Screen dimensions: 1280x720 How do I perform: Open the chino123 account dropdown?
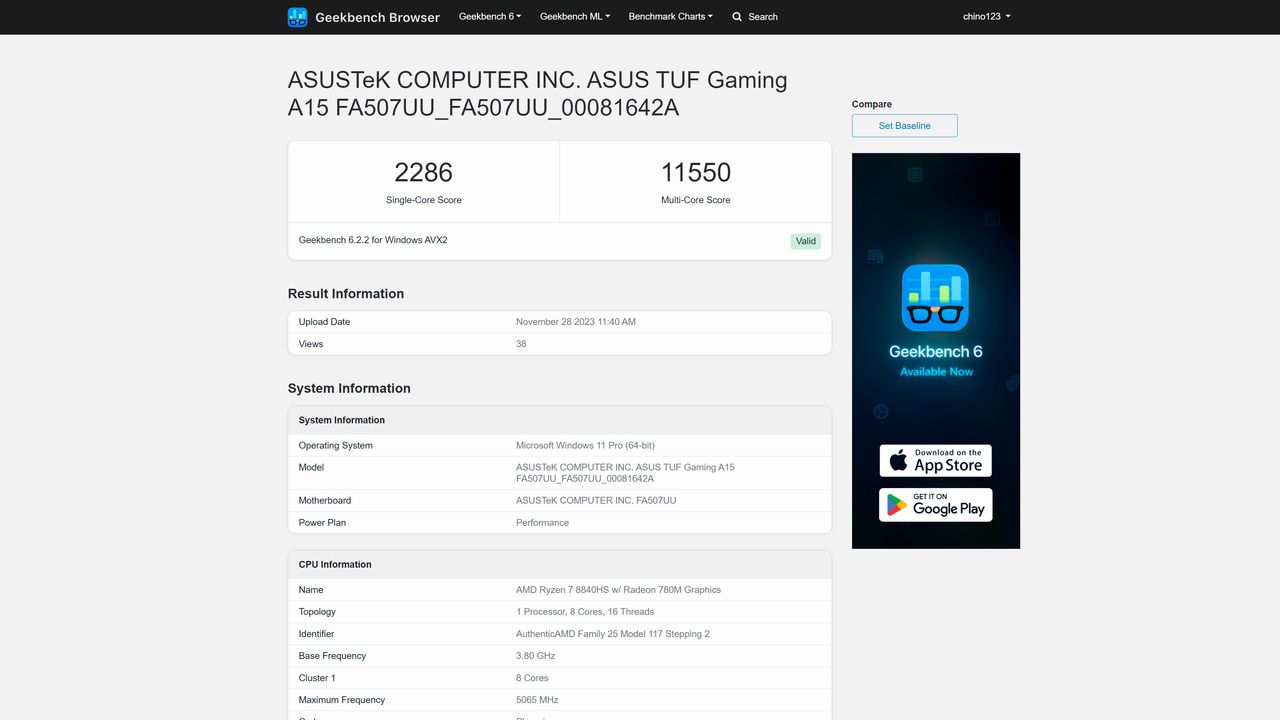pyautogui.click(x=987, y=17)
